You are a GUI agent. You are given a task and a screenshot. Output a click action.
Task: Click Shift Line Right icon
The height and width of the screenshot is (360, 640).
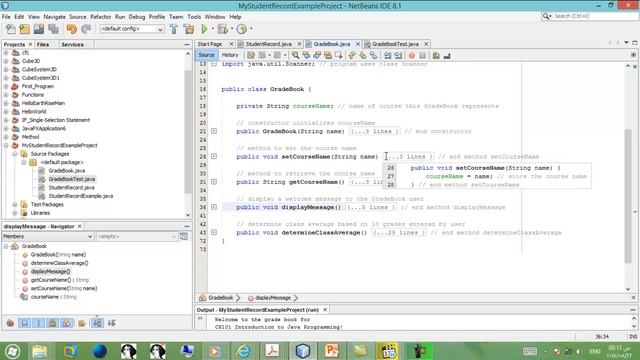tap(398, 55)
